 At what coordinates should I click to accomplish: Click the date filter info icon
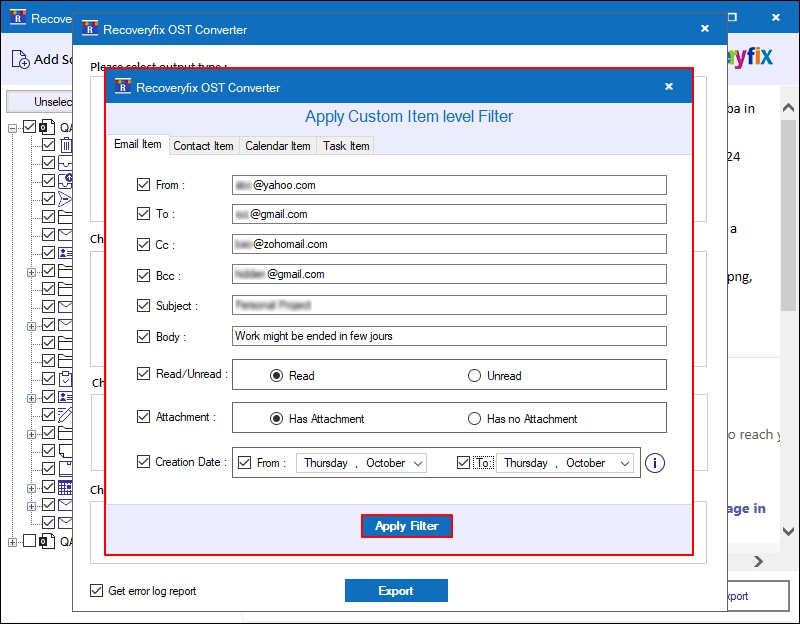pyautogui.click(x=655, y=463)
